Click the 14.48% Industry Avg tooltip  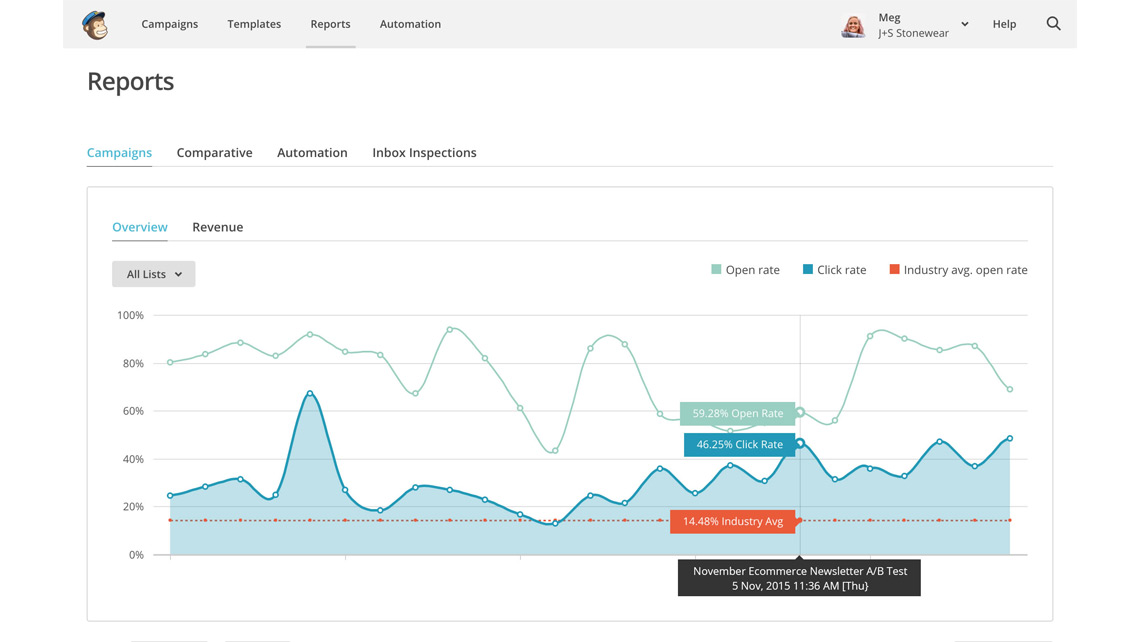733,521
